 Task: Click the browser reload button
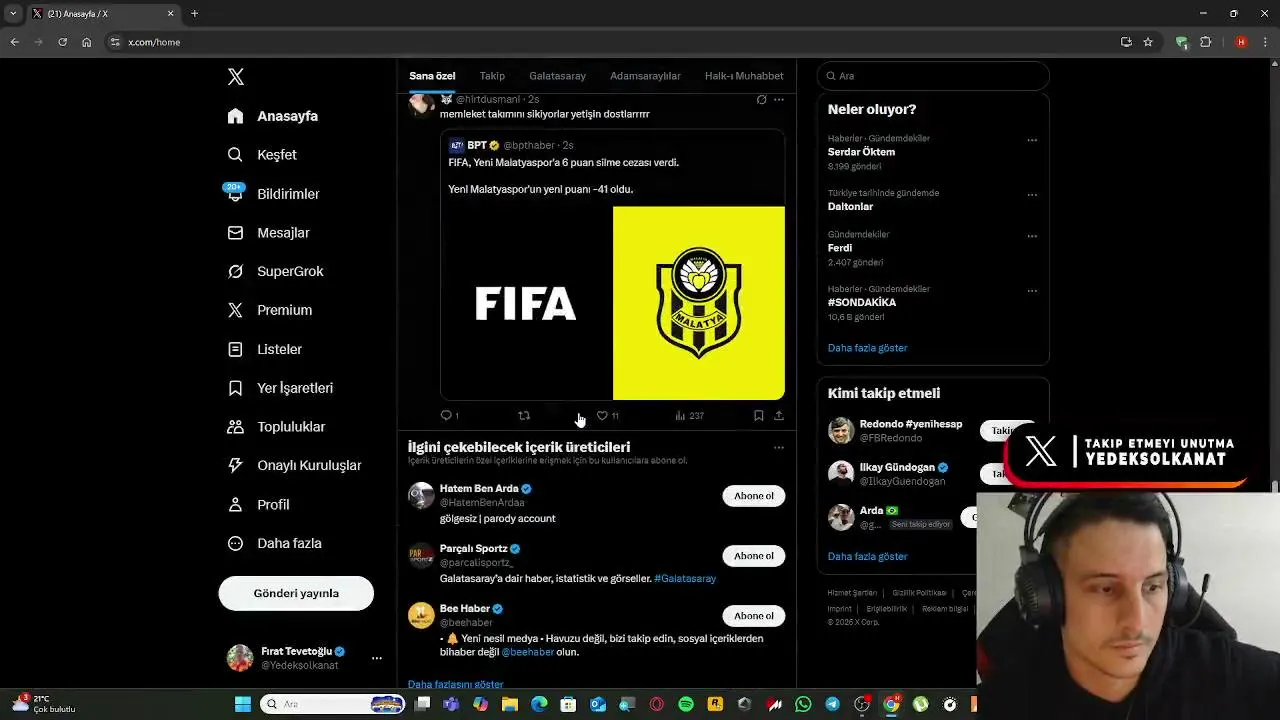coord(62,42)
